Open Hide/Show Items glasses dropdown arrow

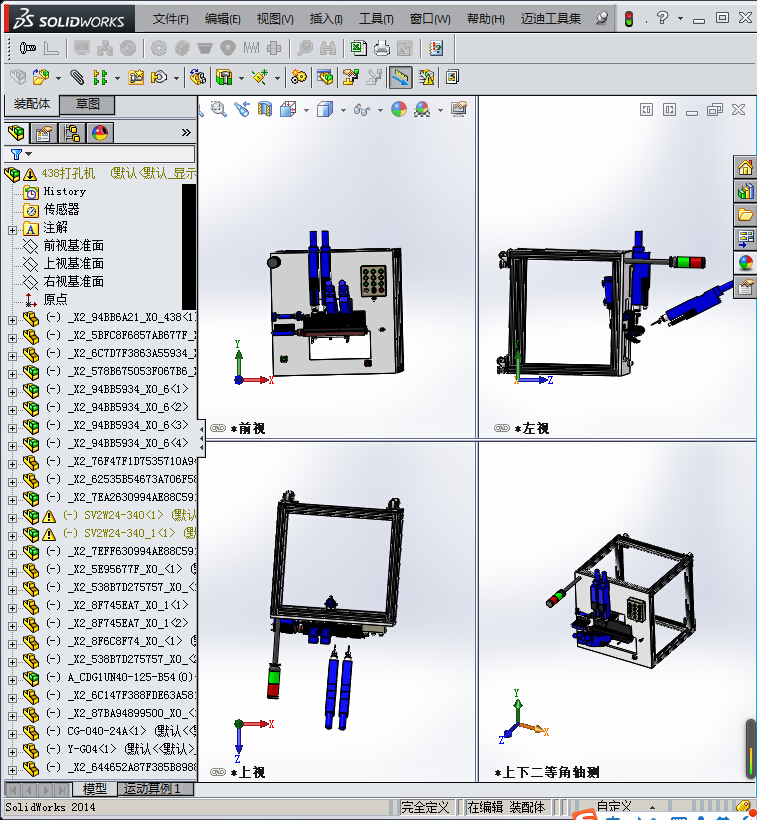tap(380, 110)
